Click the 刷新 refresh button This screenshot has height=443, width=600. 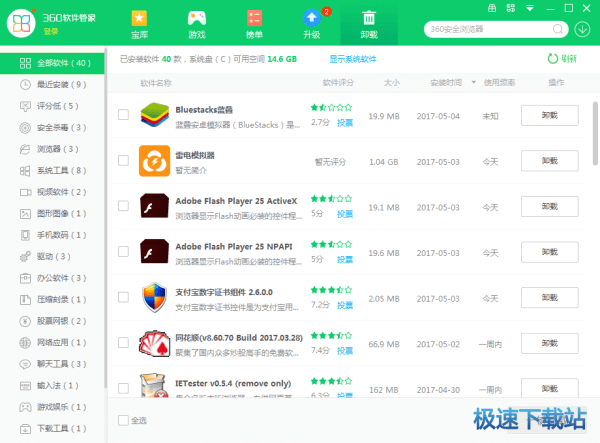click(562, 59)
